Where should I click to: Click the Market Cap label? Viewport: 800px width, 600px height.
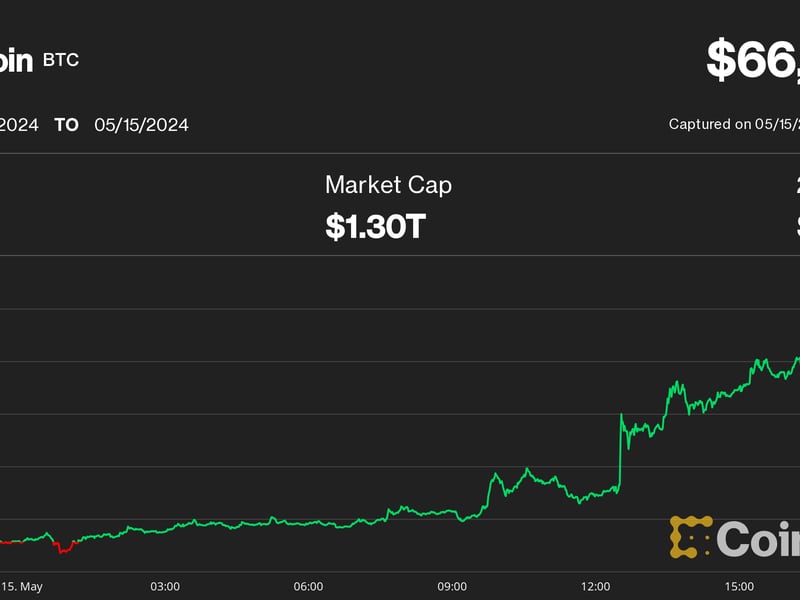tap(388, 185)
